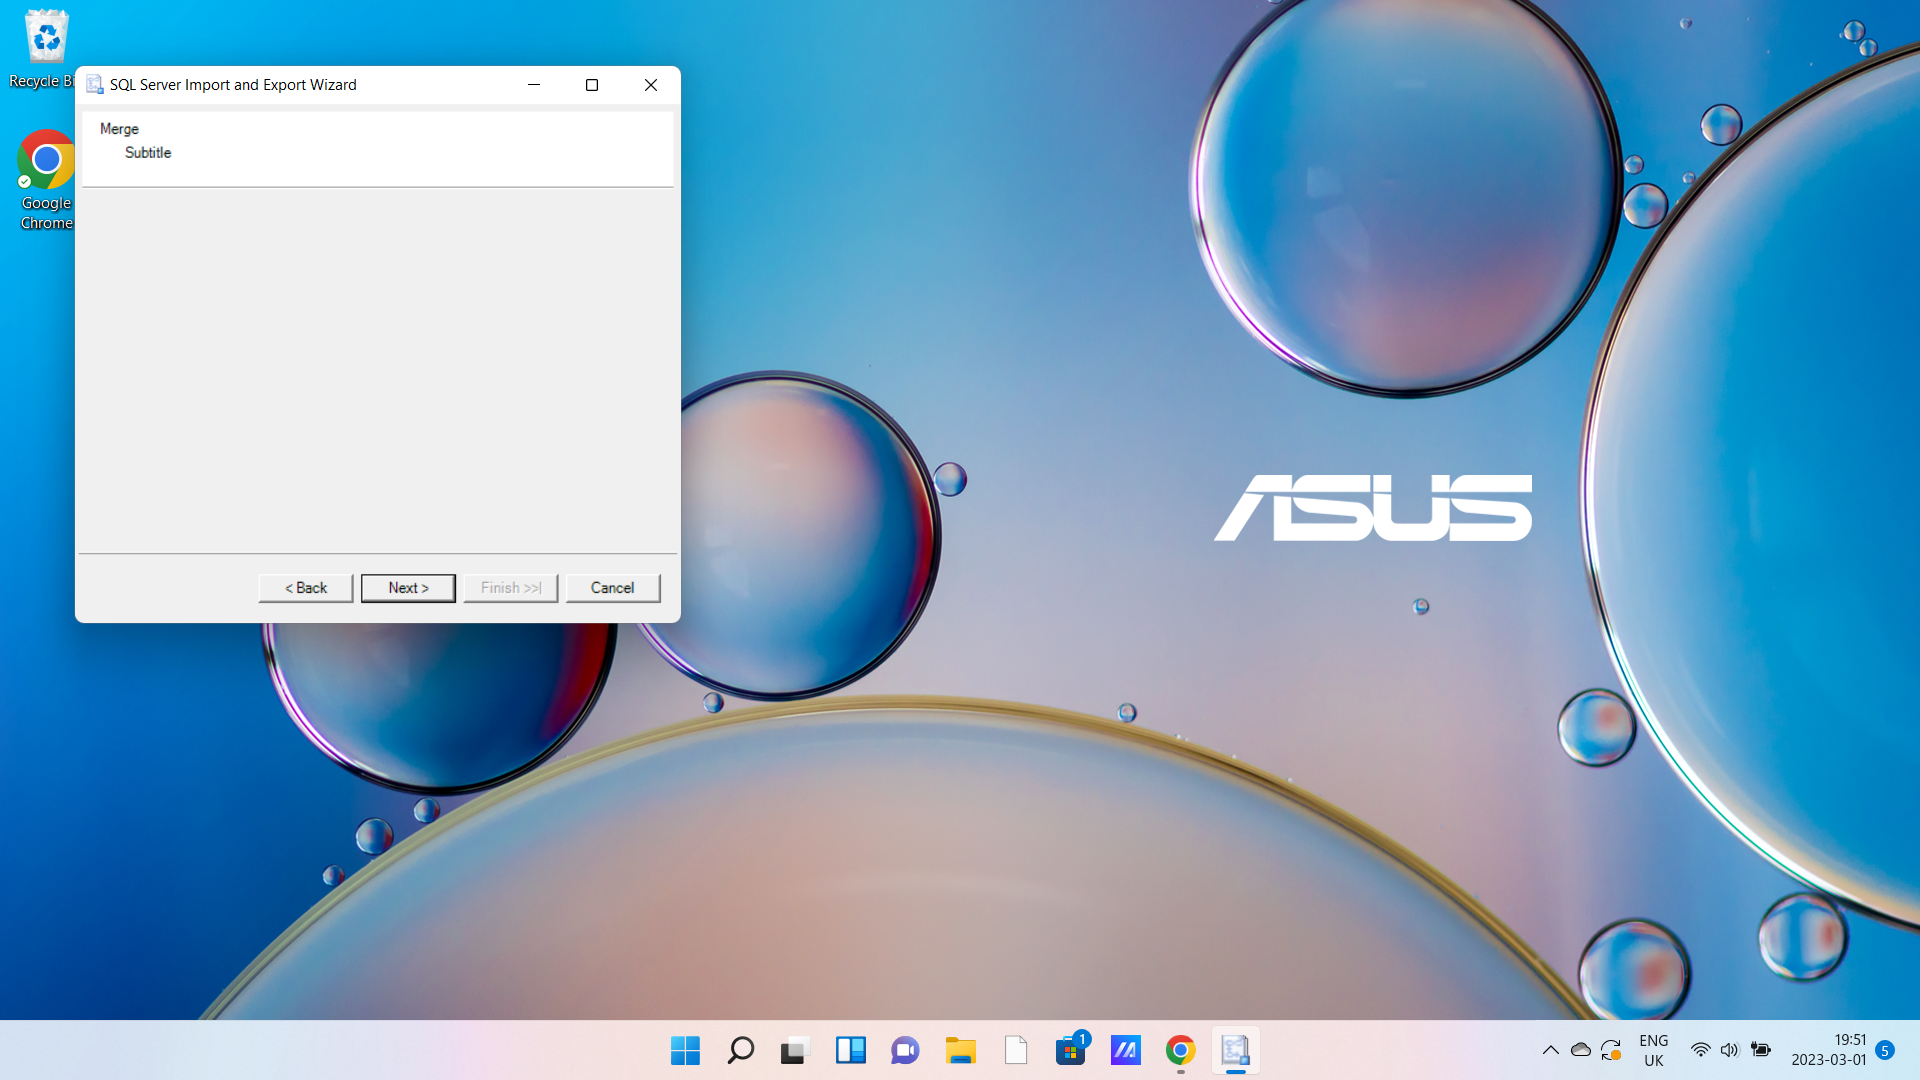Viewport: 1920px width, 1080px height.
Task: Minimize the SQL Server wizard window
Action: coord(534,85)
